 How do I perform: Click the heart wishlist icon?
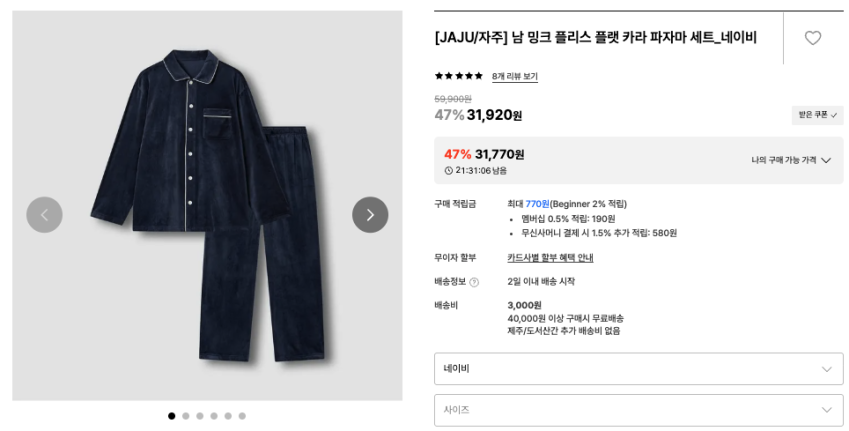point(812,38)
